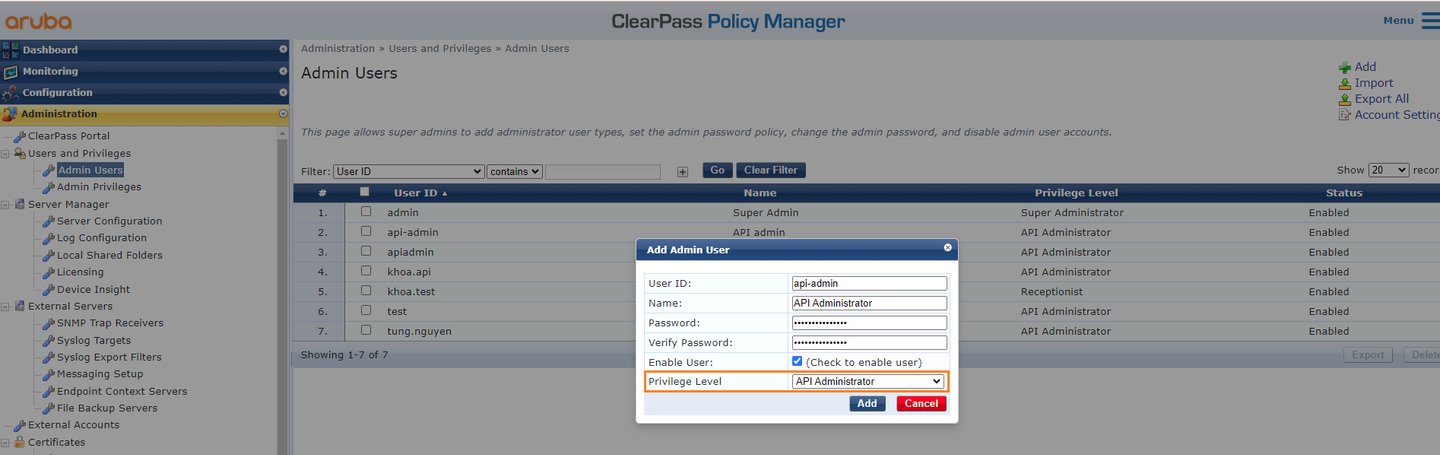Click the greyed Export button below table

(x=1368, y=355)
